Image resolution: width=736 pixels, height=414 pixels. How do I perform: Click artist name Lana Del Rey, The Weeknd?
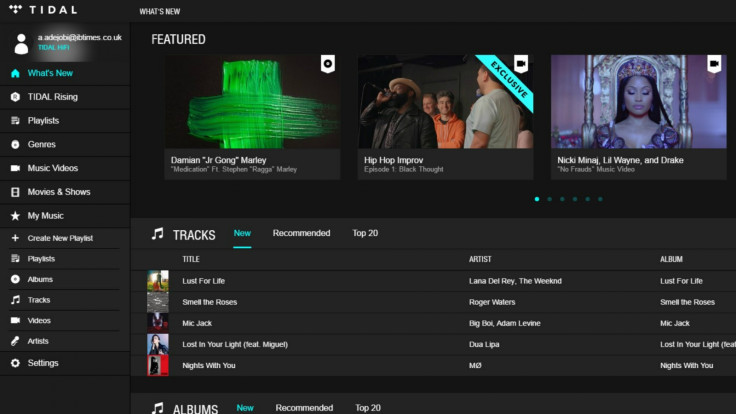coord(515,281)
